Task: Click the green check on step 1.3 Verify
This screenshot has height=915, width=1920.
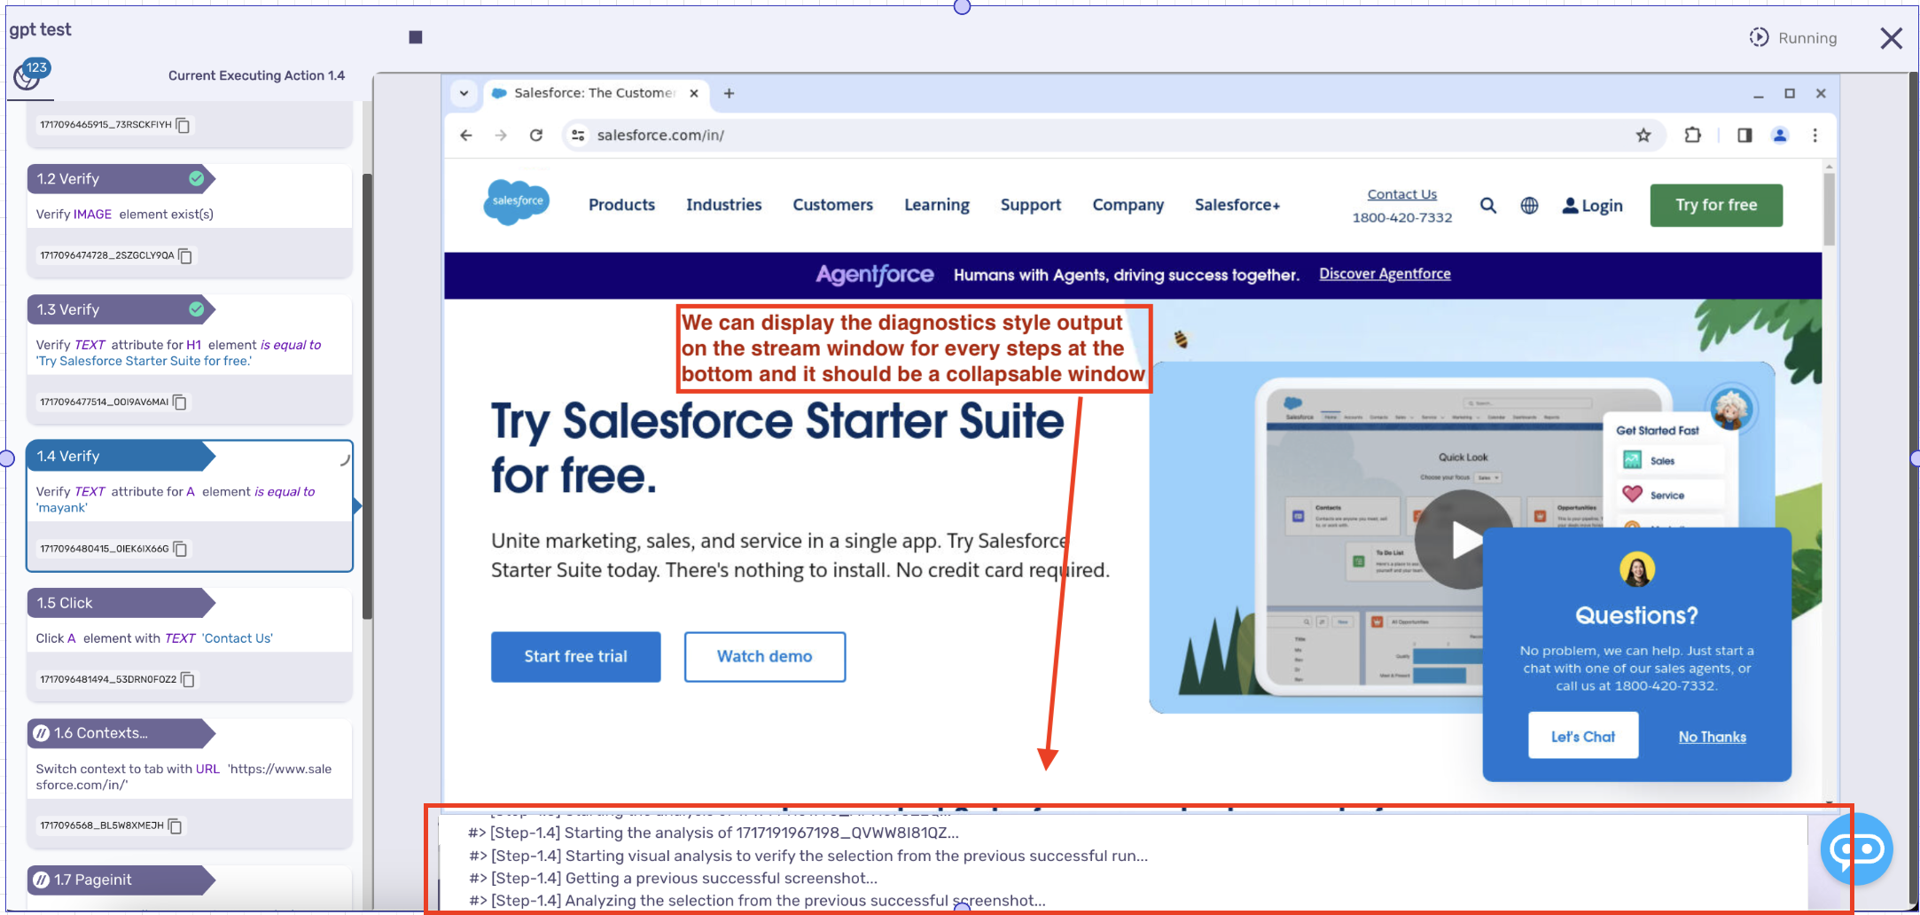Action: coord(196,309)
